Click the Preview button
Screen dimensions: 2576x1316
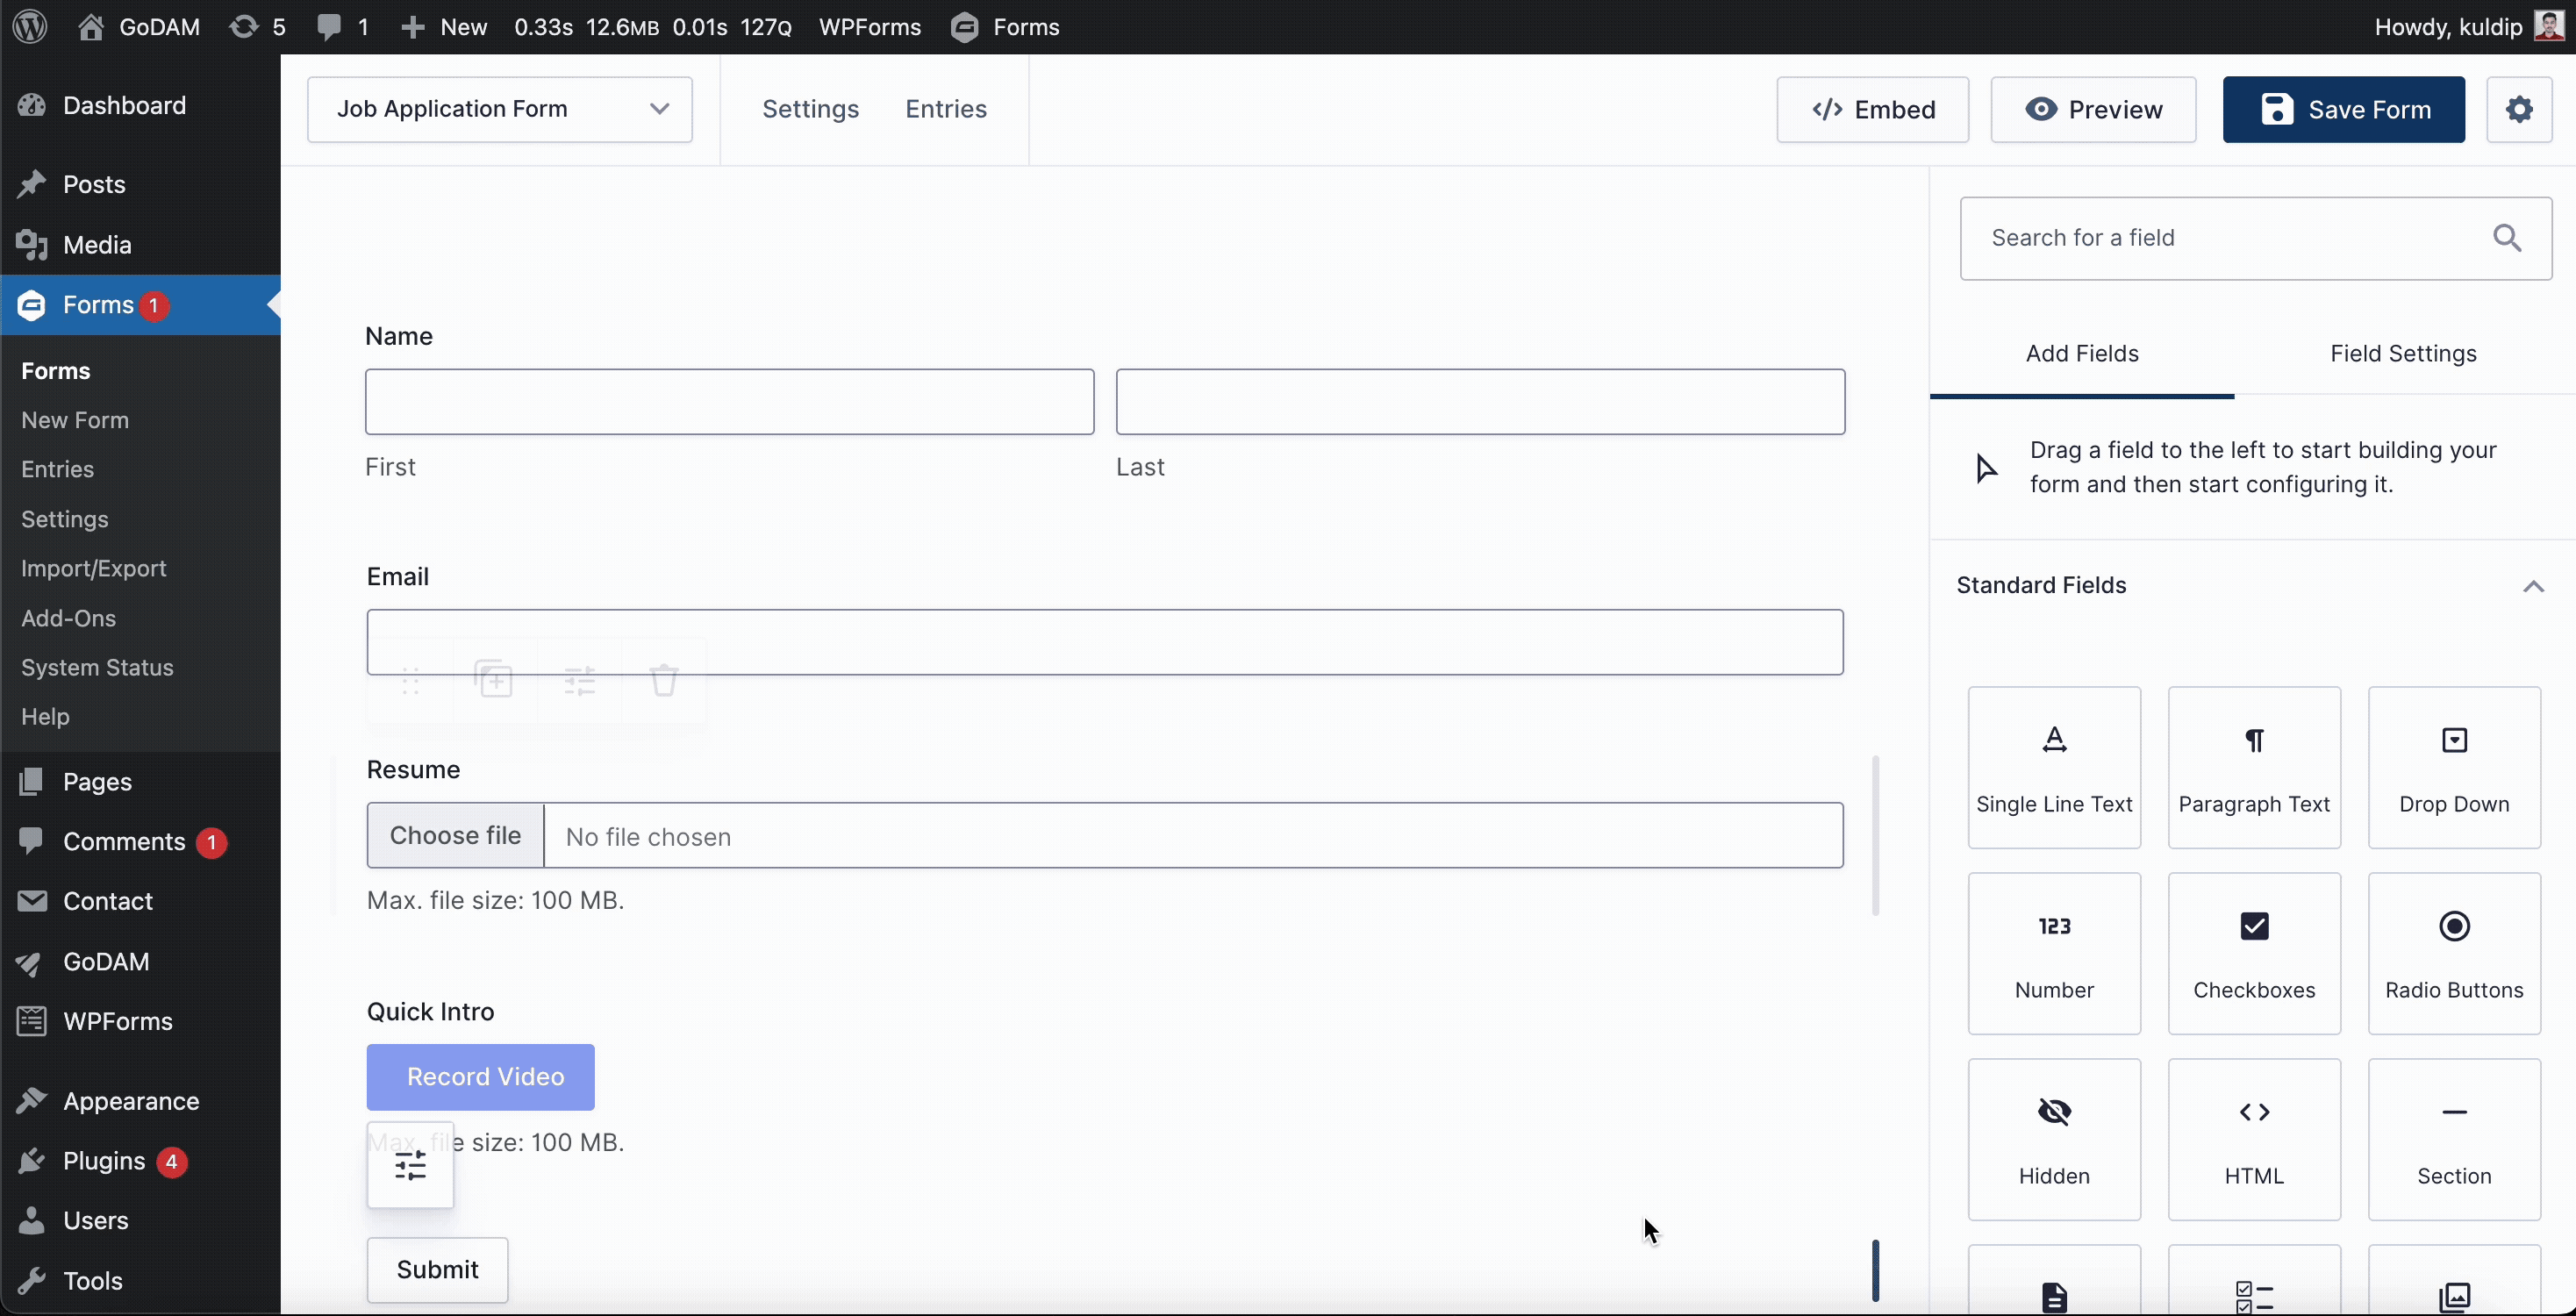[2093, 109]
